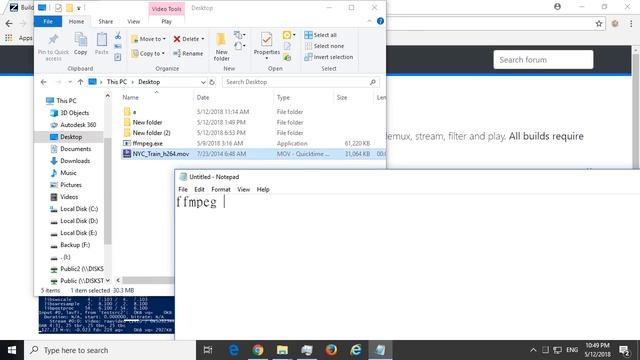Open Properties in the ribbon

[x=267, y=46]
